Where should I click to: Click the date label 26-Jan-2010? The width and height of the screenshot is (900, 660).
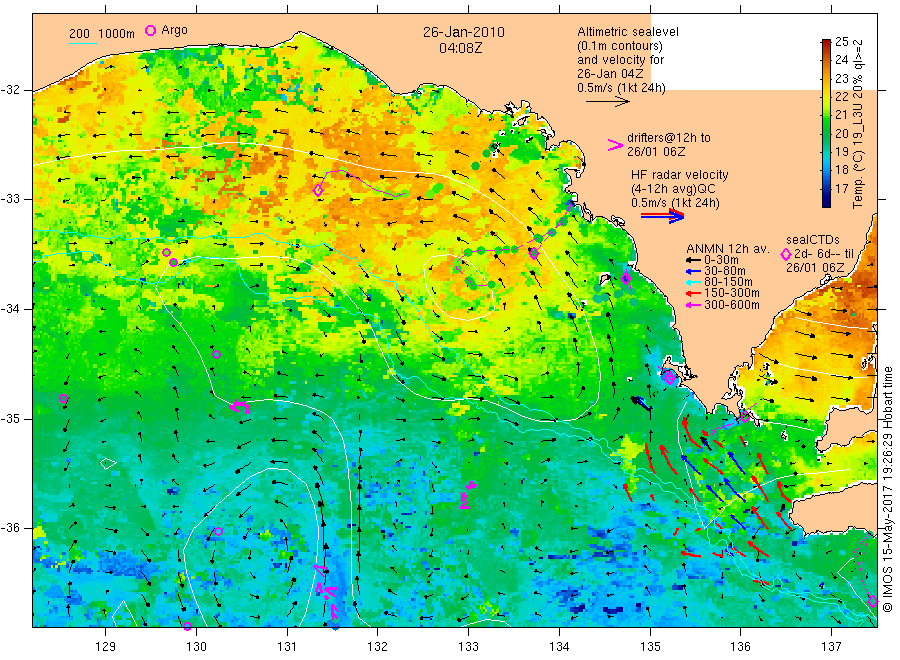pos(464,32)
